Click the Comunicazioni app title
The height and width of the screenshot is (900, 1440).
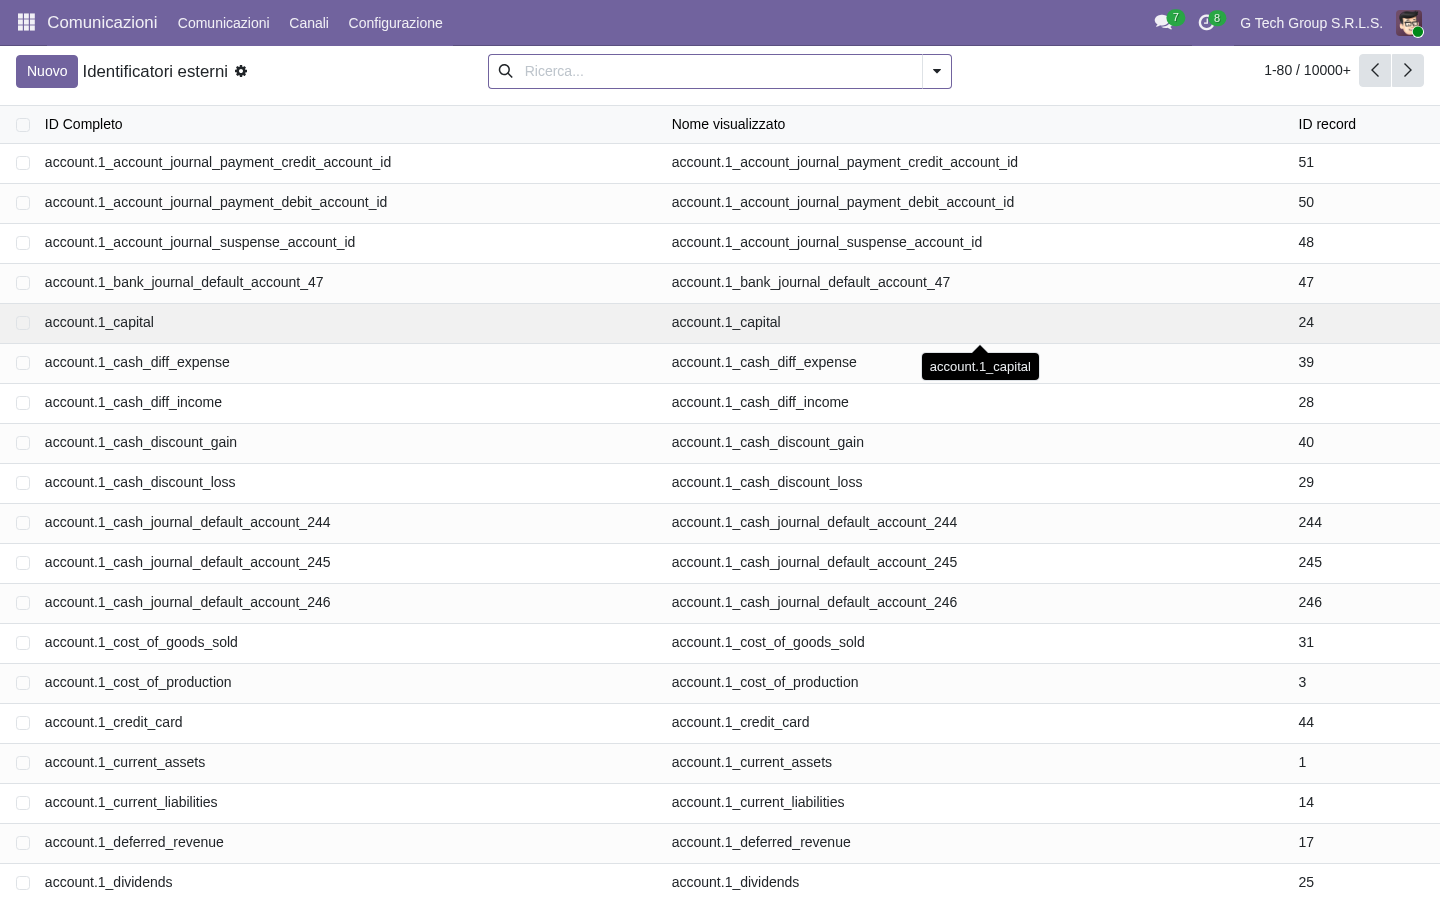102,22
